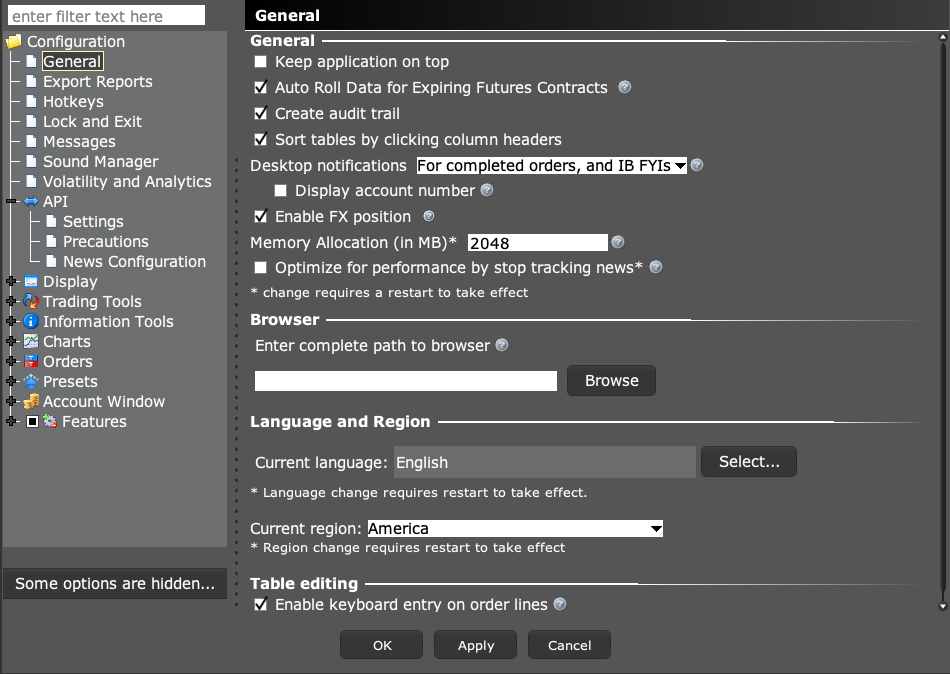Viewport: 950px width, 674px height.
Task: Toggle Enable keyboard entry on order lines
Action: pos(261,604)
